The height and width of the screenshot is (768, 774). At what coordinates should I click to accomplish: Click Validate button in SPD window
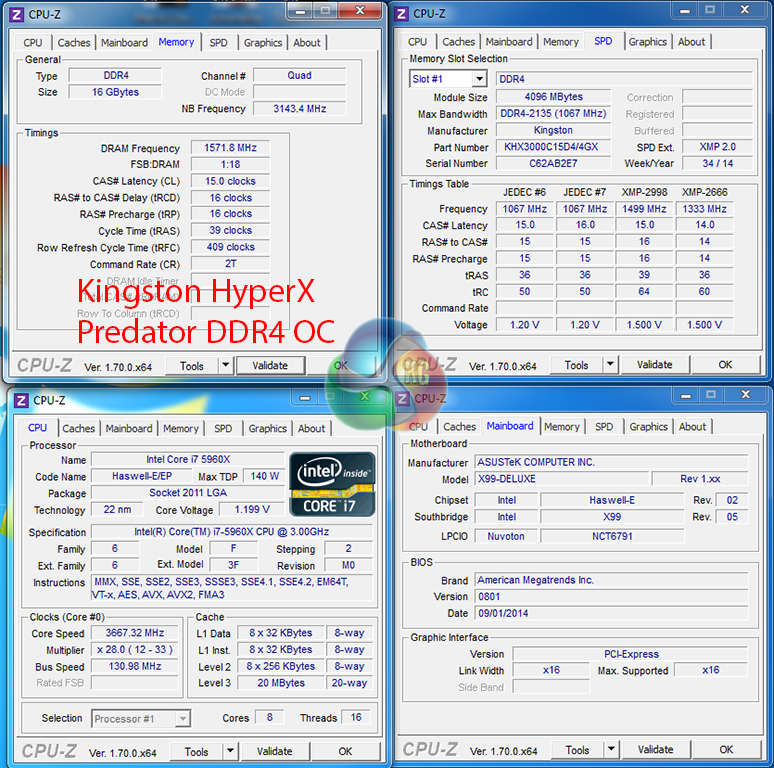click(655, 365)
